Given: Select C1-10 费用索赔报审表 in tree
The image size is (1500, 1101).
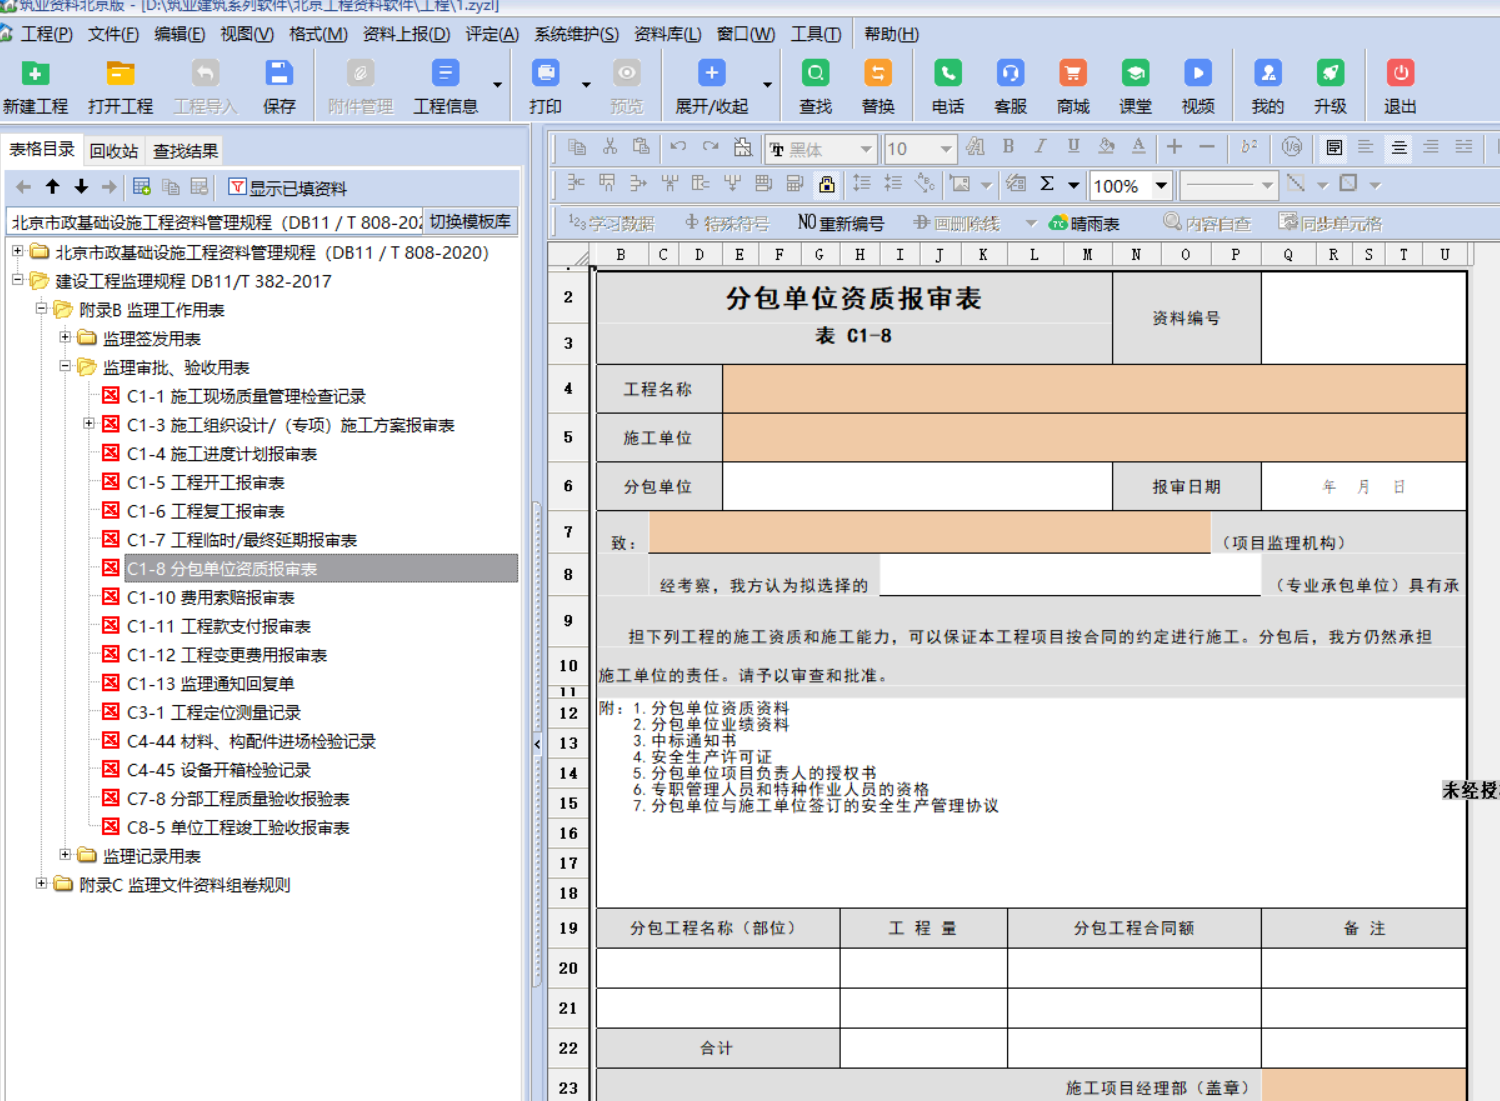Looking at the screenshot, I should [x=210, y=598].
